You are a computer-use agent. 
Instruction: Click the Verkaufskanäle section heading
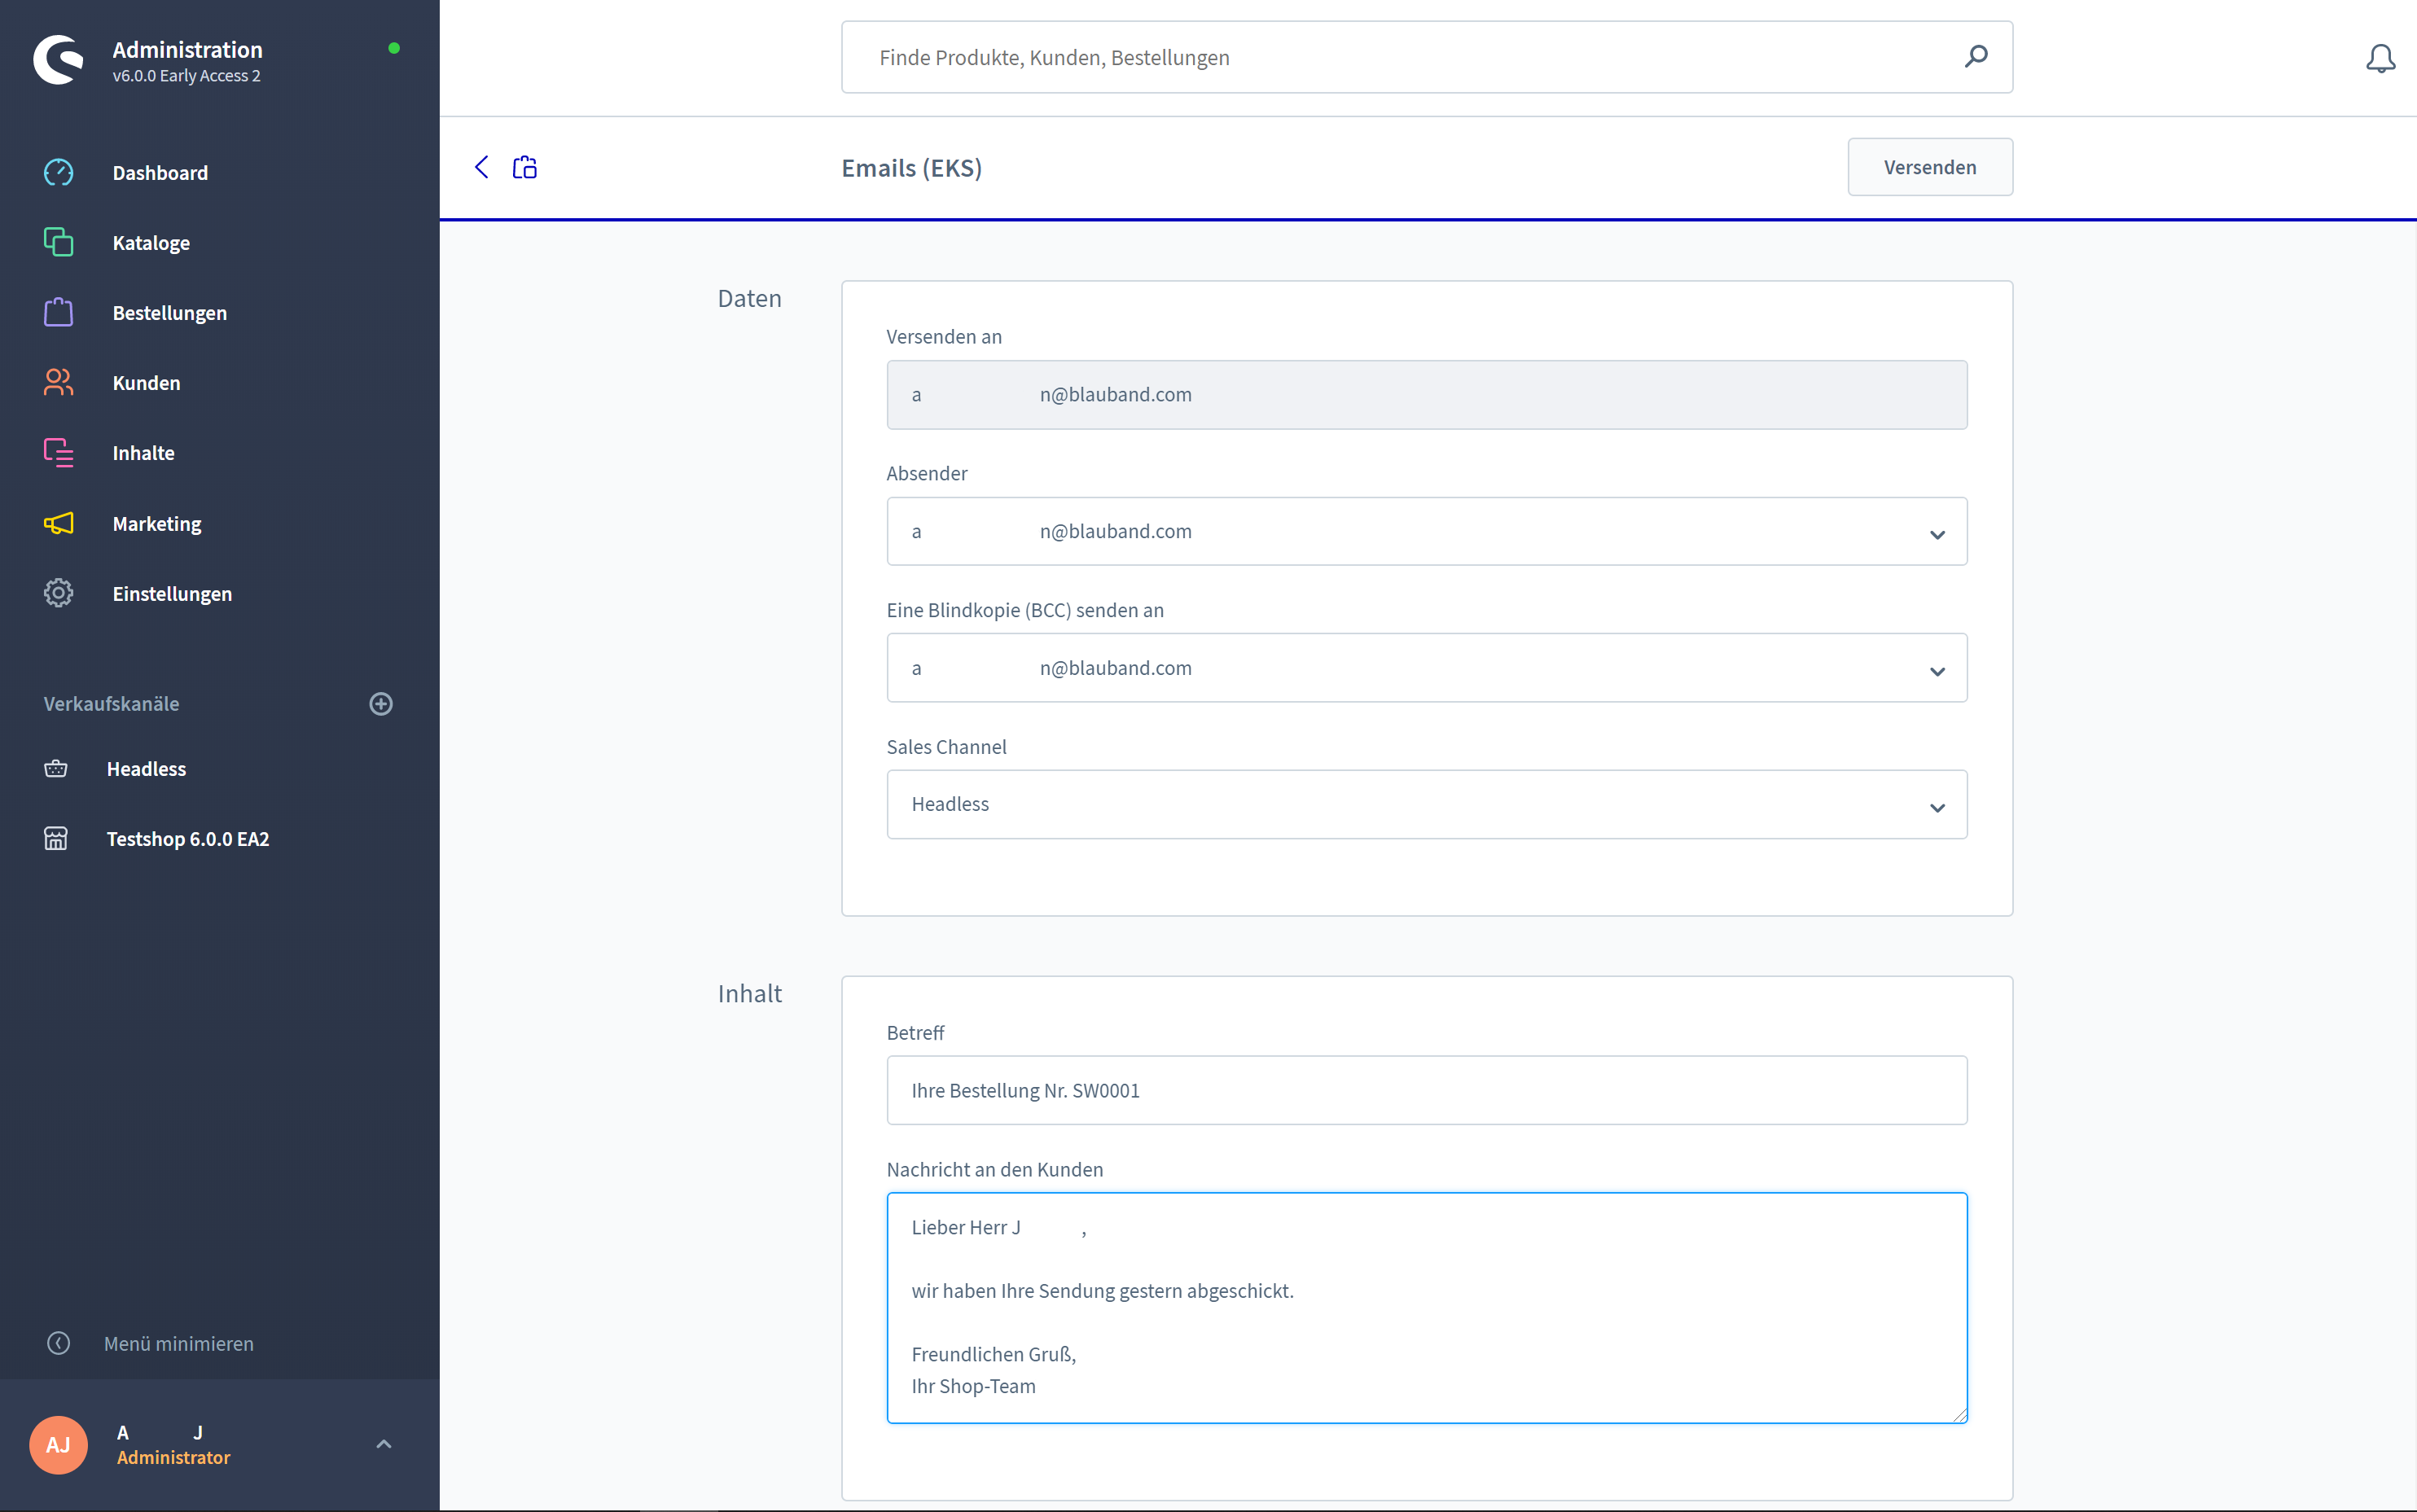tap(111, 703)
